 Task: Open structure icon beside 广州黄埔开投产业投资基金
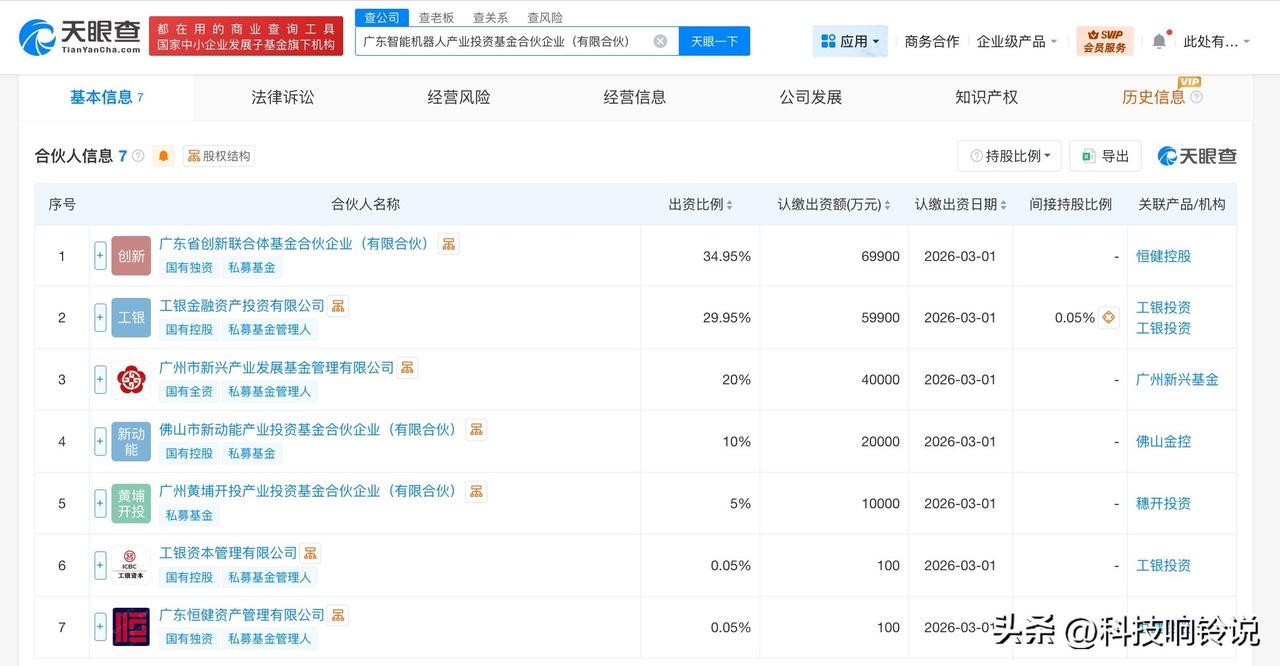point(476,492)
